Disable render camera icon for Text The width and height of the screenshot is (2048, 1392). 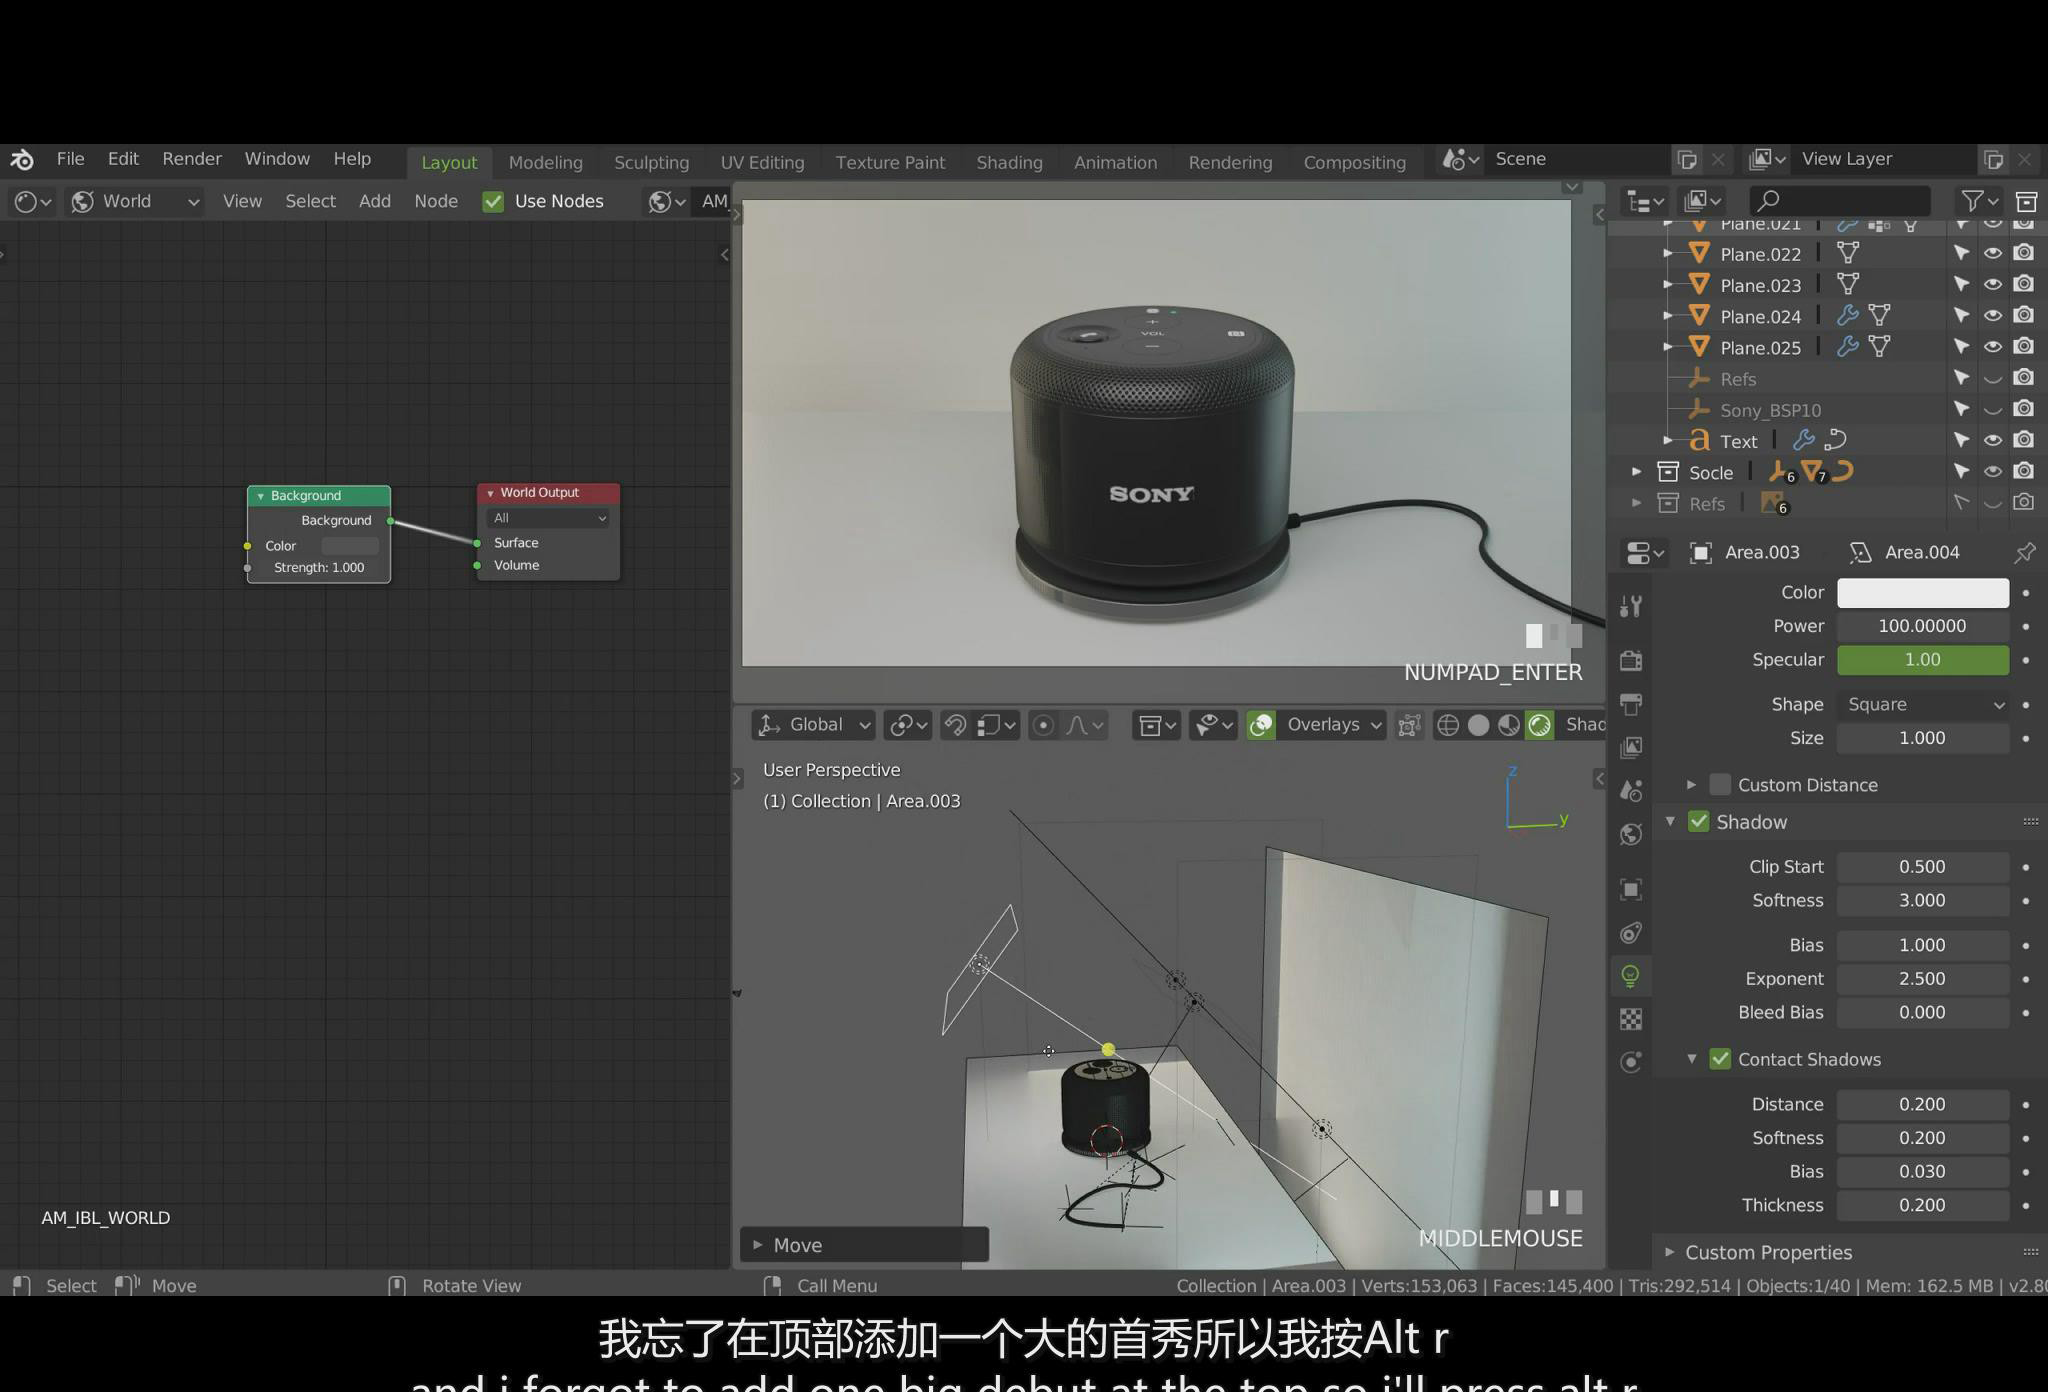coord(2024,440)
